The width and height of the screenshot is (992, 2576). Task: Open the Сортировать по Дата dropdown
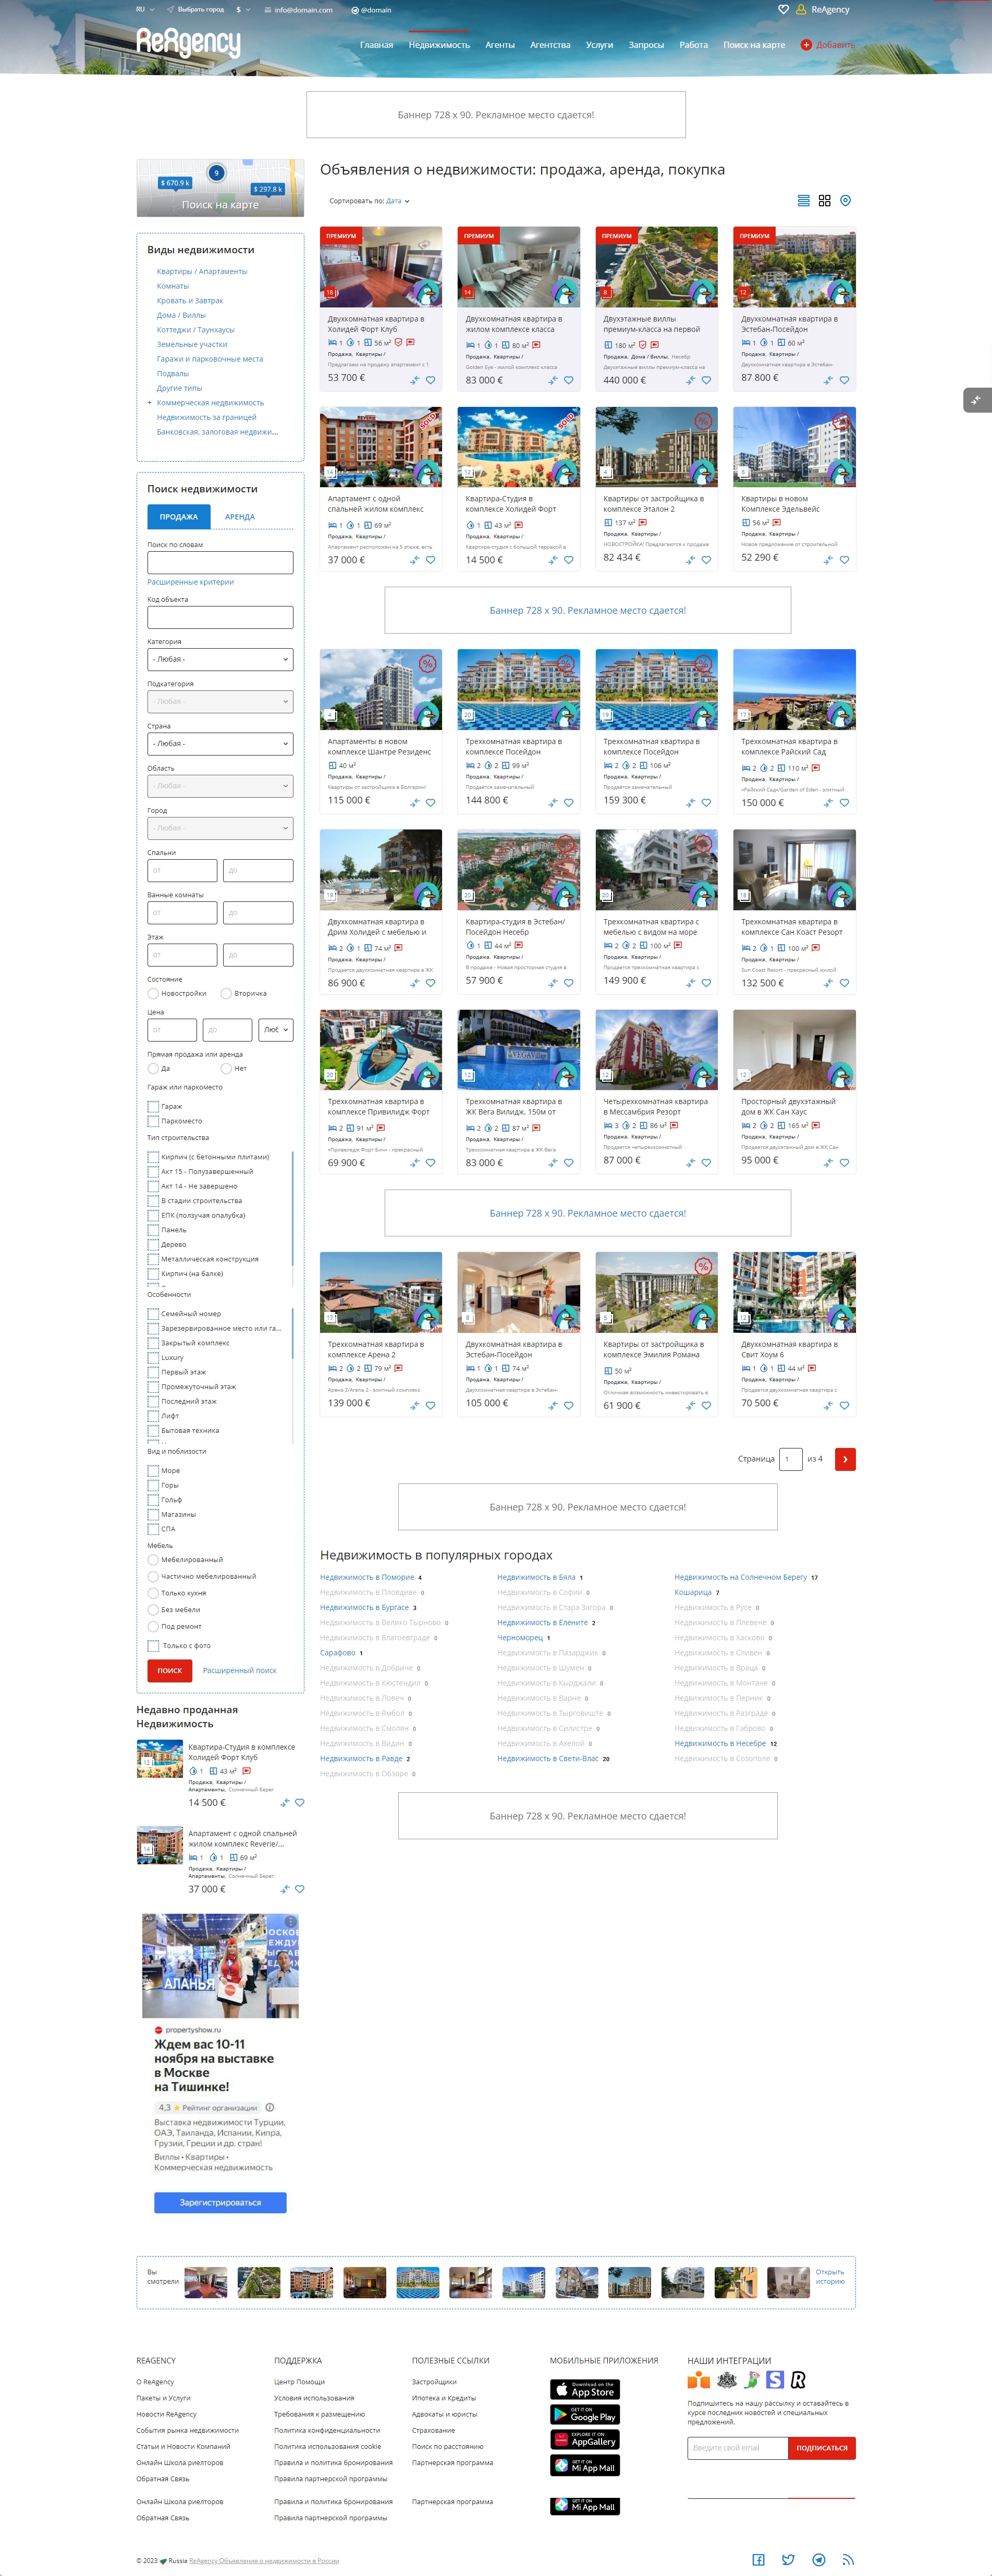pyautogui.click(x=397, y=201)
